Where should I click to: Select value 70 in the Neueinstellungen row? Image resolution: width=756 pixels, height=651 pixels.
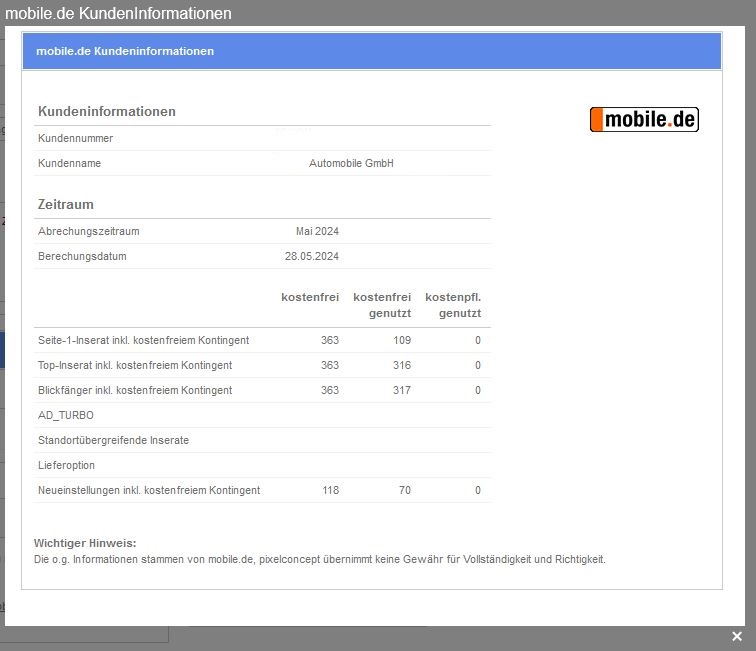click(x=405, y=490)
